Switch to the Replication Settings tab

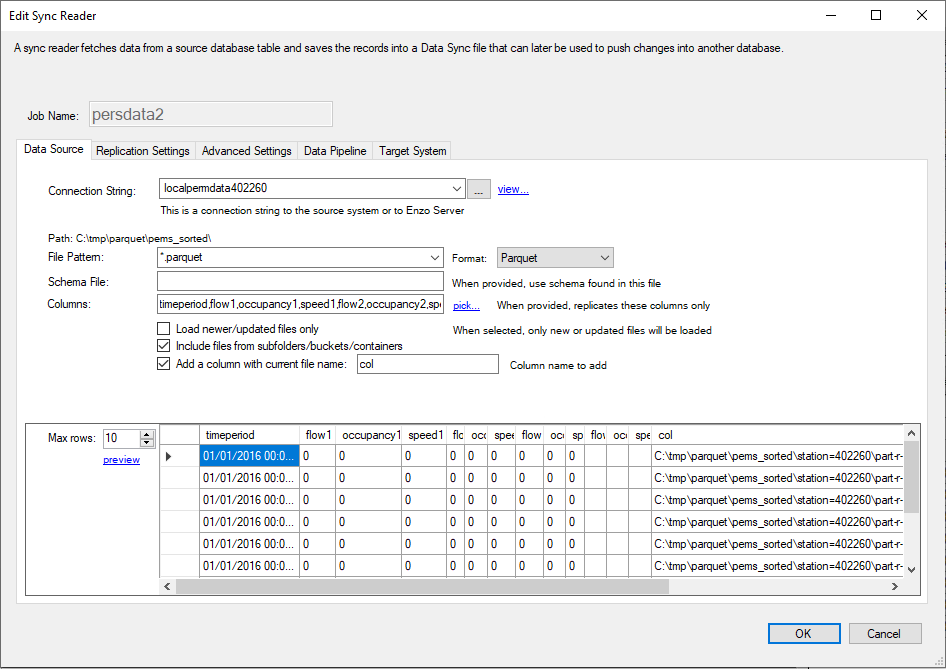click(142, 149)
